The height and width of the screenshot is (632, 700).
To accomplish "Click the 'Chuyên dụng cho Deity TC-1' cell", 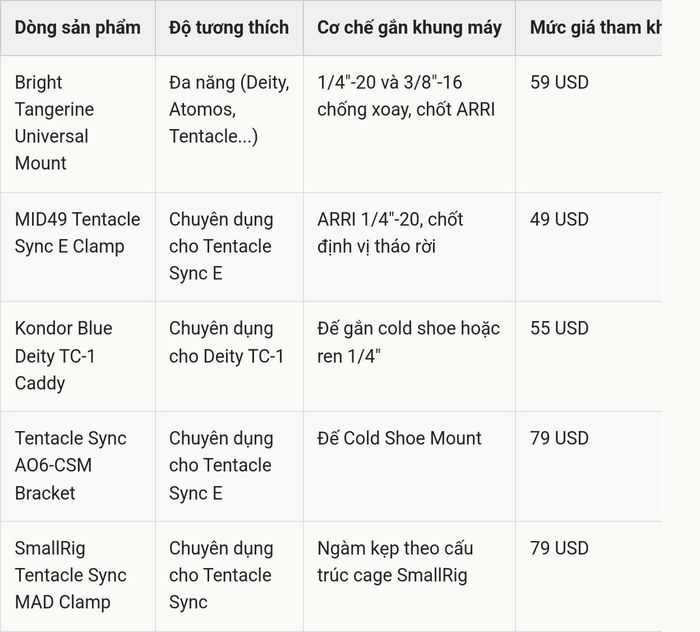I will pyautogui.click(x=229, y=356).
